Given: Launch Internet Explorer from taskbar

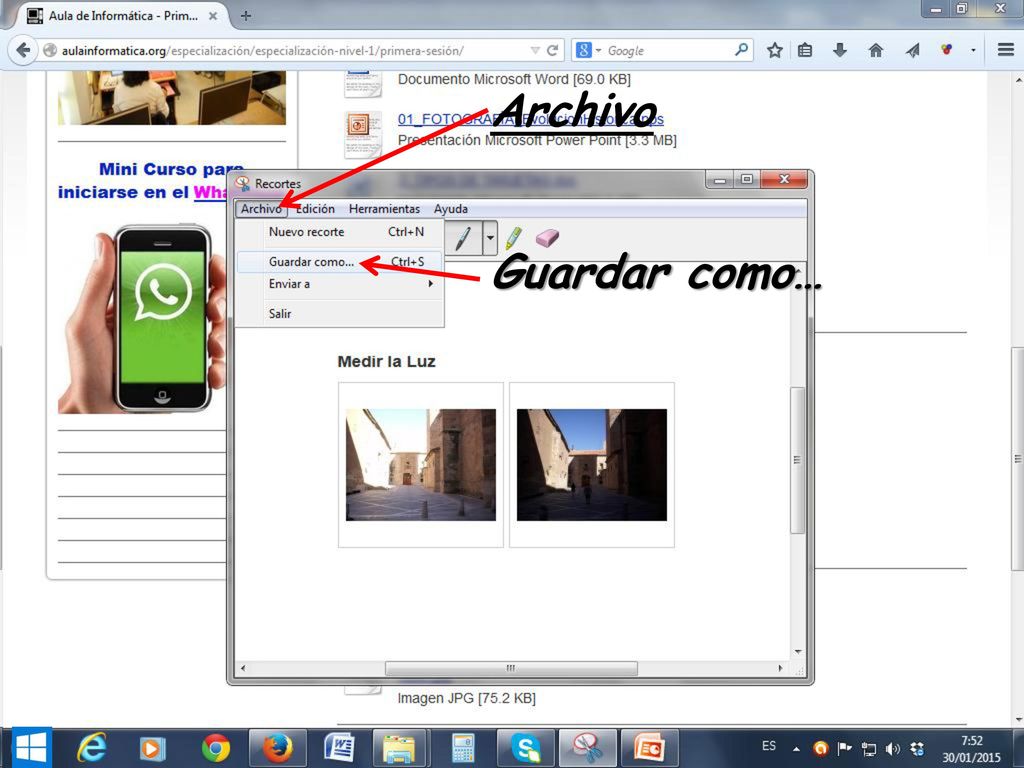Looking at the screenshot, I should (91, 747).
